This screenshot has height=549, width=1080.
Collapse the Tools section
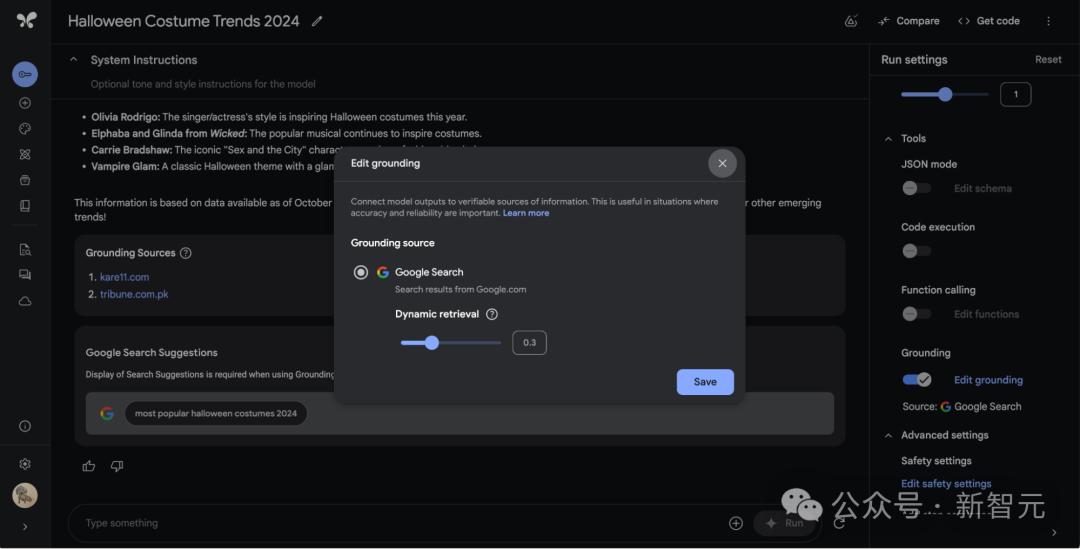pyautogui.click(x=887, y=139)
